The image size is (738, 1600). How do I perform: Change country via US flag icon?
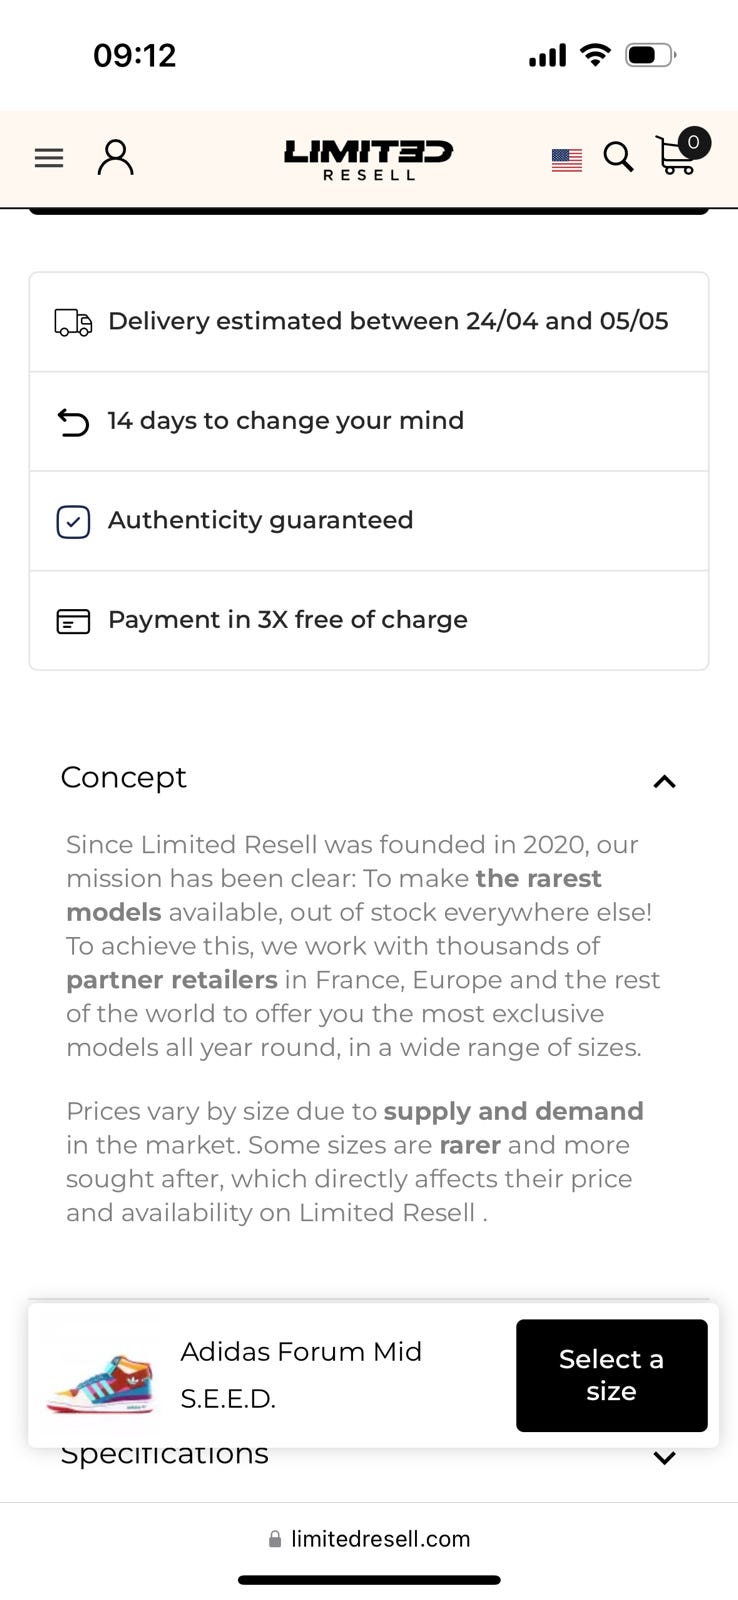pos(566,159)
